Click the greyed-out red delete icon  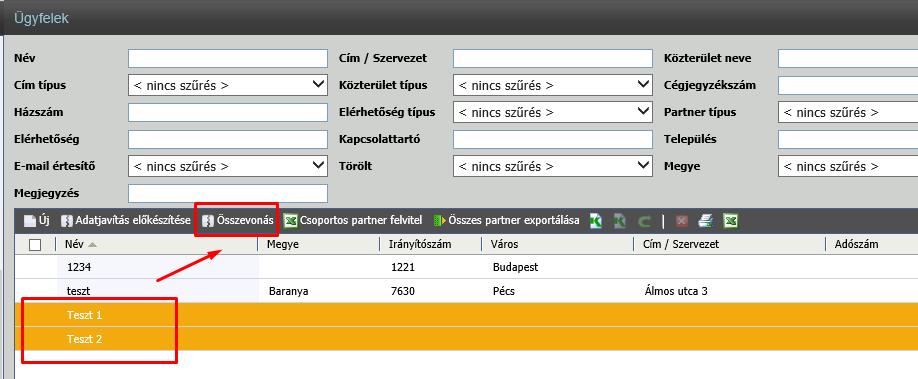click(x=681, y=221)
